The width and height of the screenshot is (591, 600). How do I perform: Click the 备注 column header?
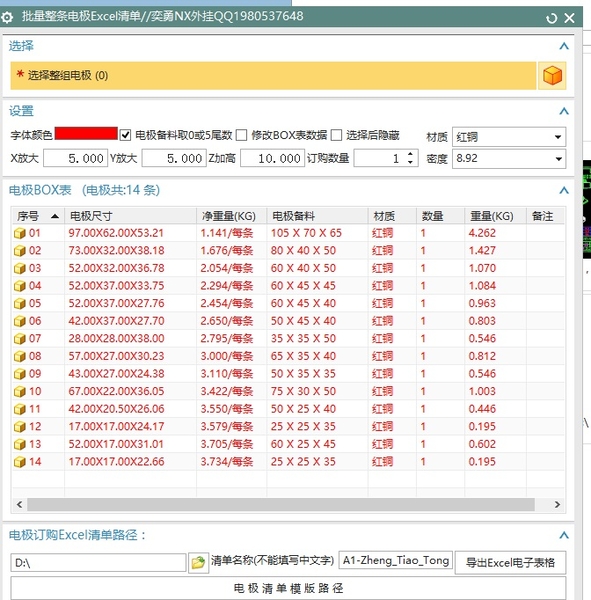tap(545, 216)
